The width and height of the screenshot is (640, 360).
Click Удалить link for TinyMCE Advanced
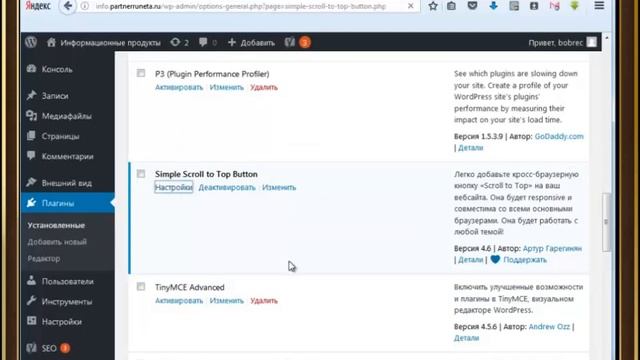[x=264, y=301]
